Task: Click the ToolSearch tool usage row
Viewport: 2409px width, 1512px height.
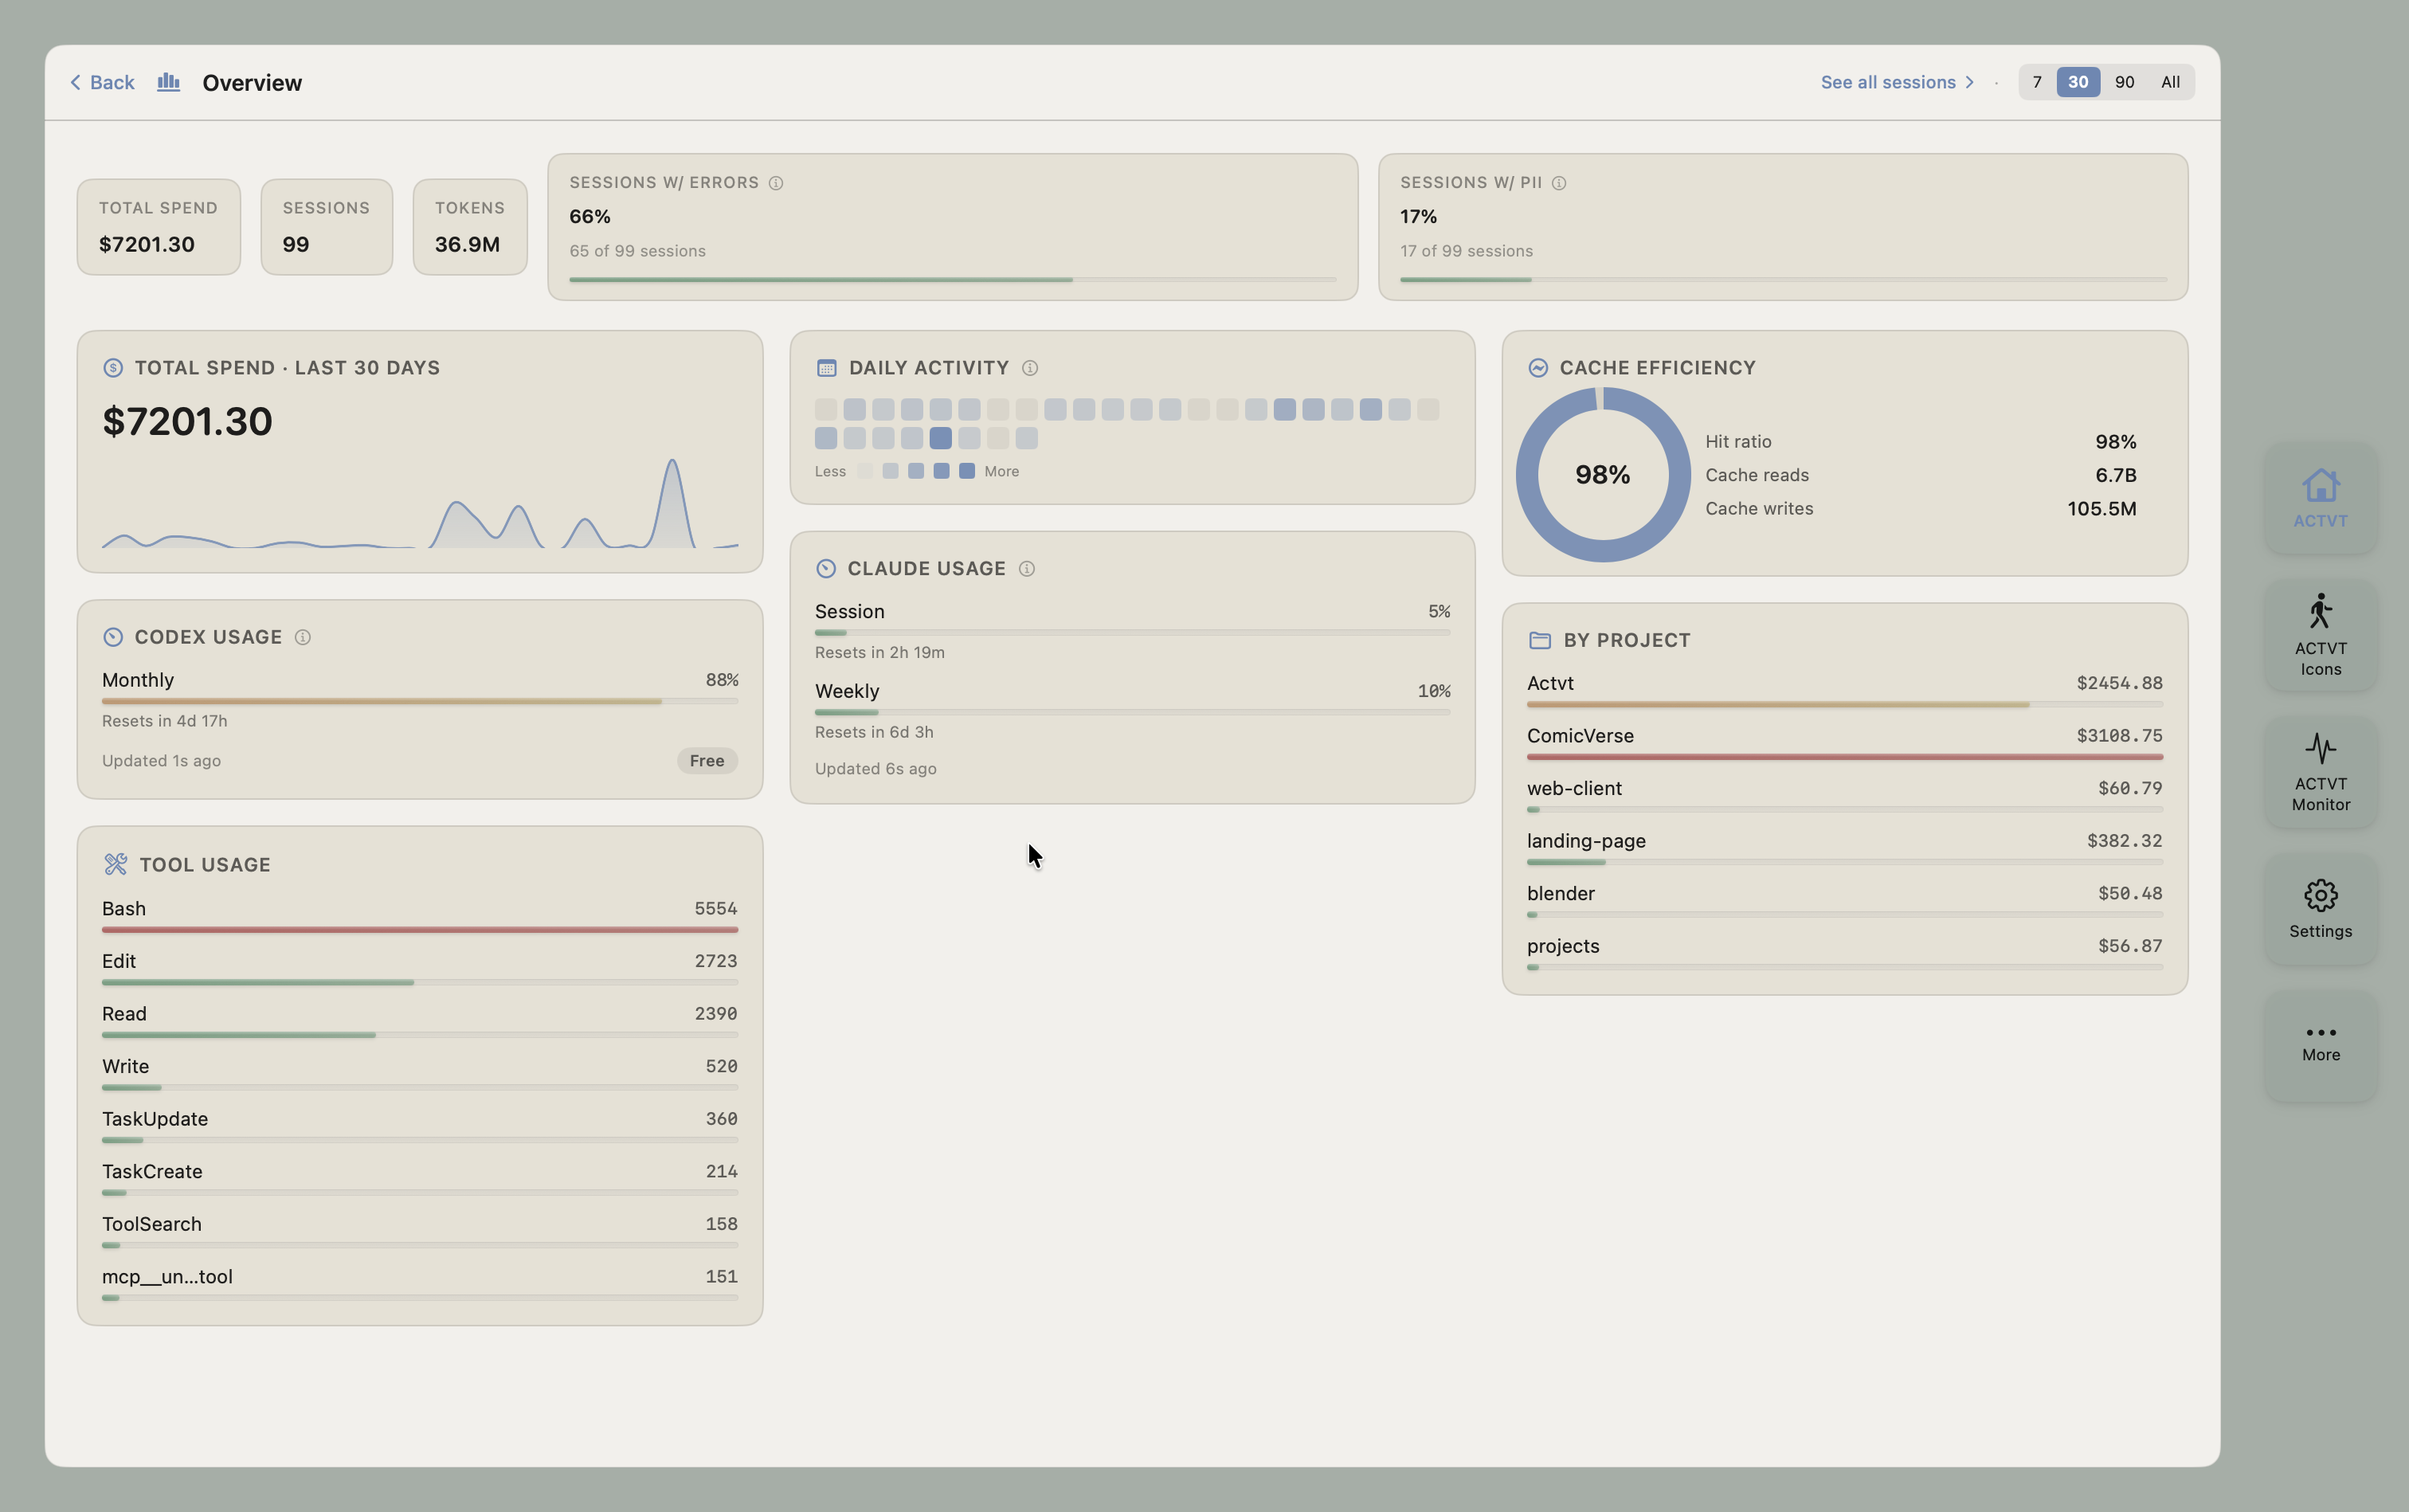Action: coord(420,1232)
